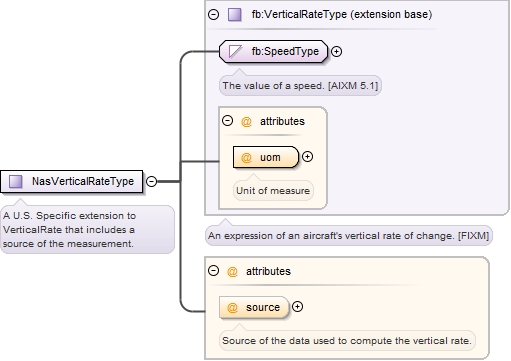Click @ icon beside lower attributes header

(x=232, y=271)
